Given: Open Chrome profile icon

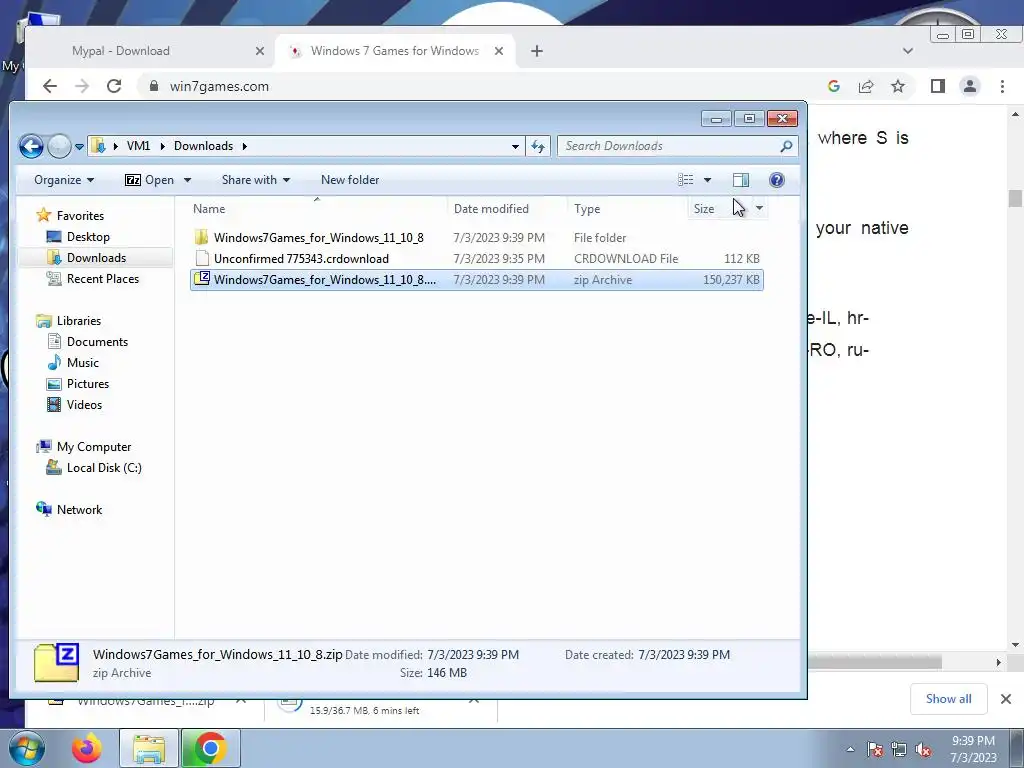Looking at the screenshot, I should pos(970,86).
